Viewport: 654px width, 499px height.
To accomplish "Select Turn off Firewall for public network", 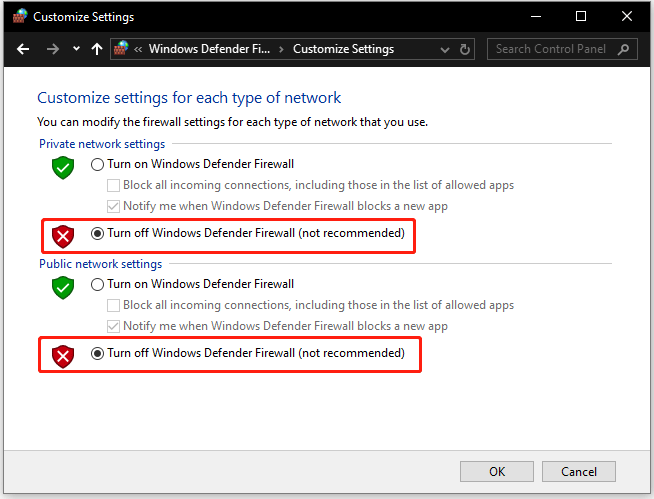I will pos(98,354).
